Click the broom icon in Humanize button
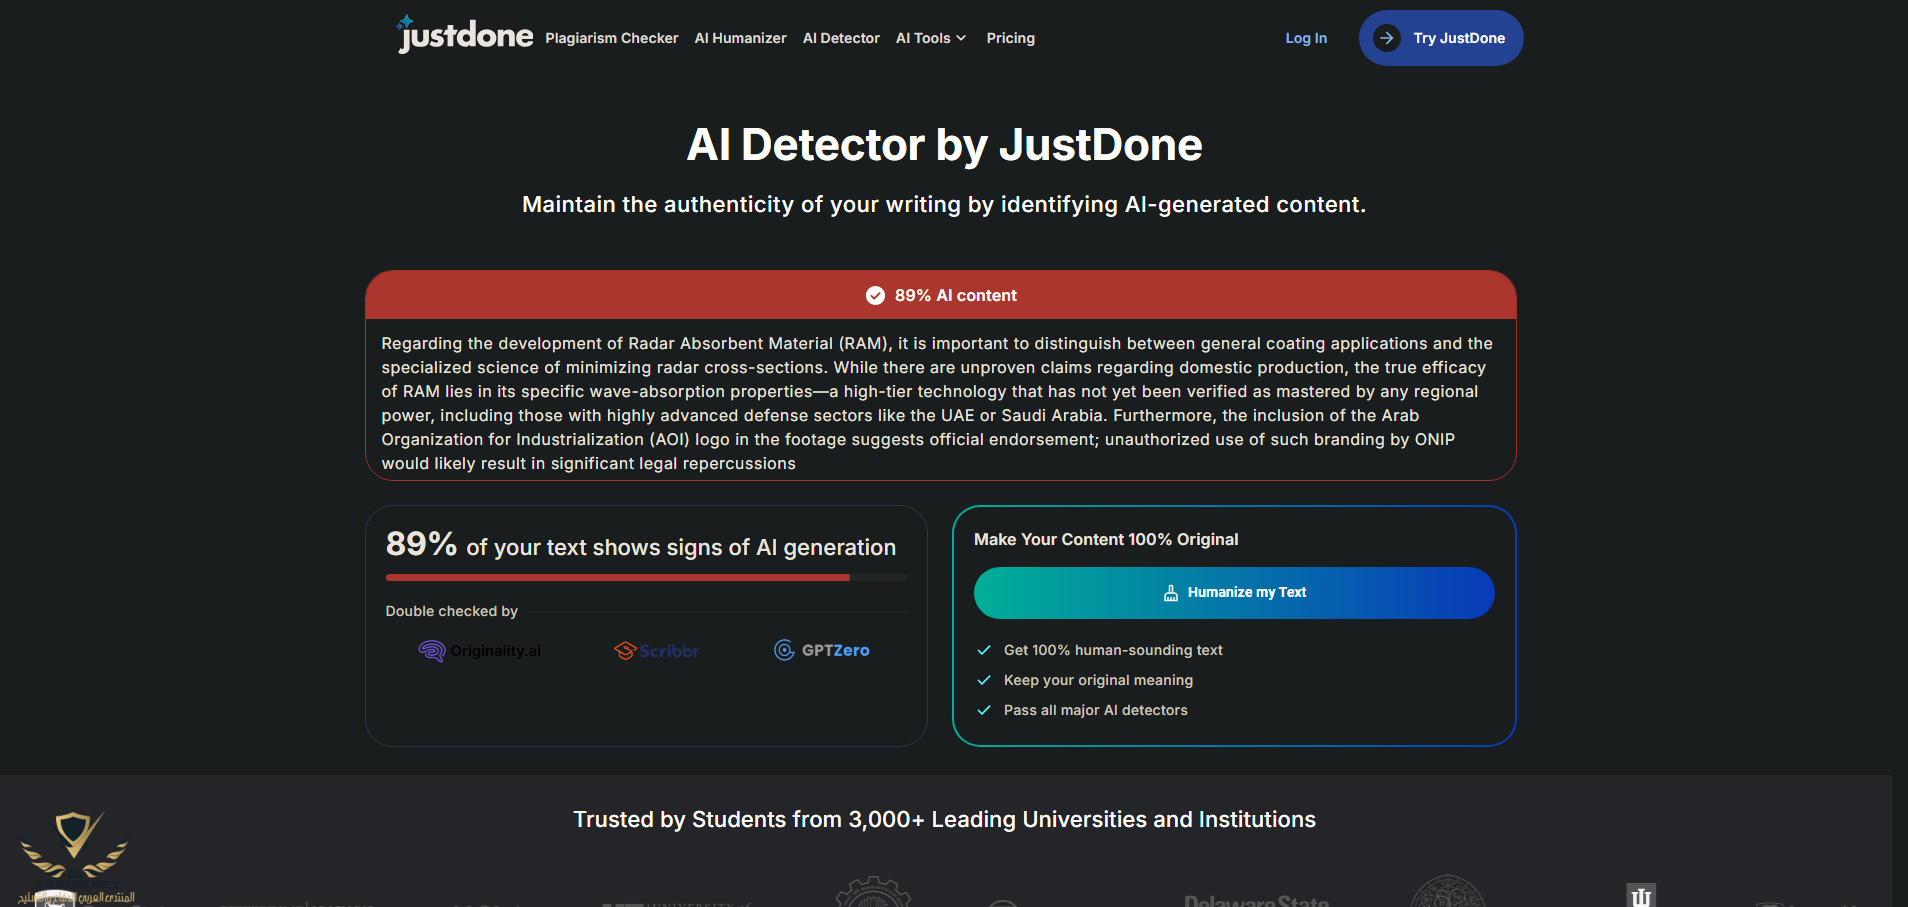 click(1171, 593)
